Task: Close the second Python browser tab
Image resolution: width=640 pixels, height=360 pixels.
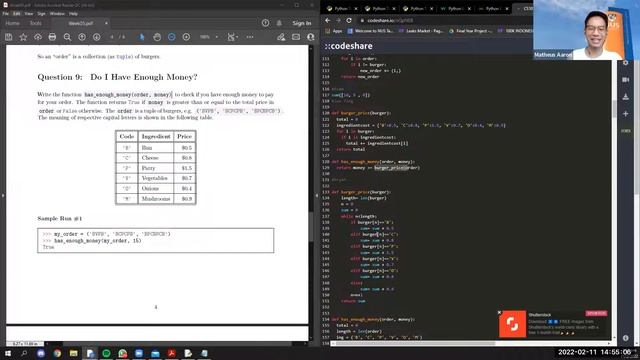Action: tap(394, 9)
